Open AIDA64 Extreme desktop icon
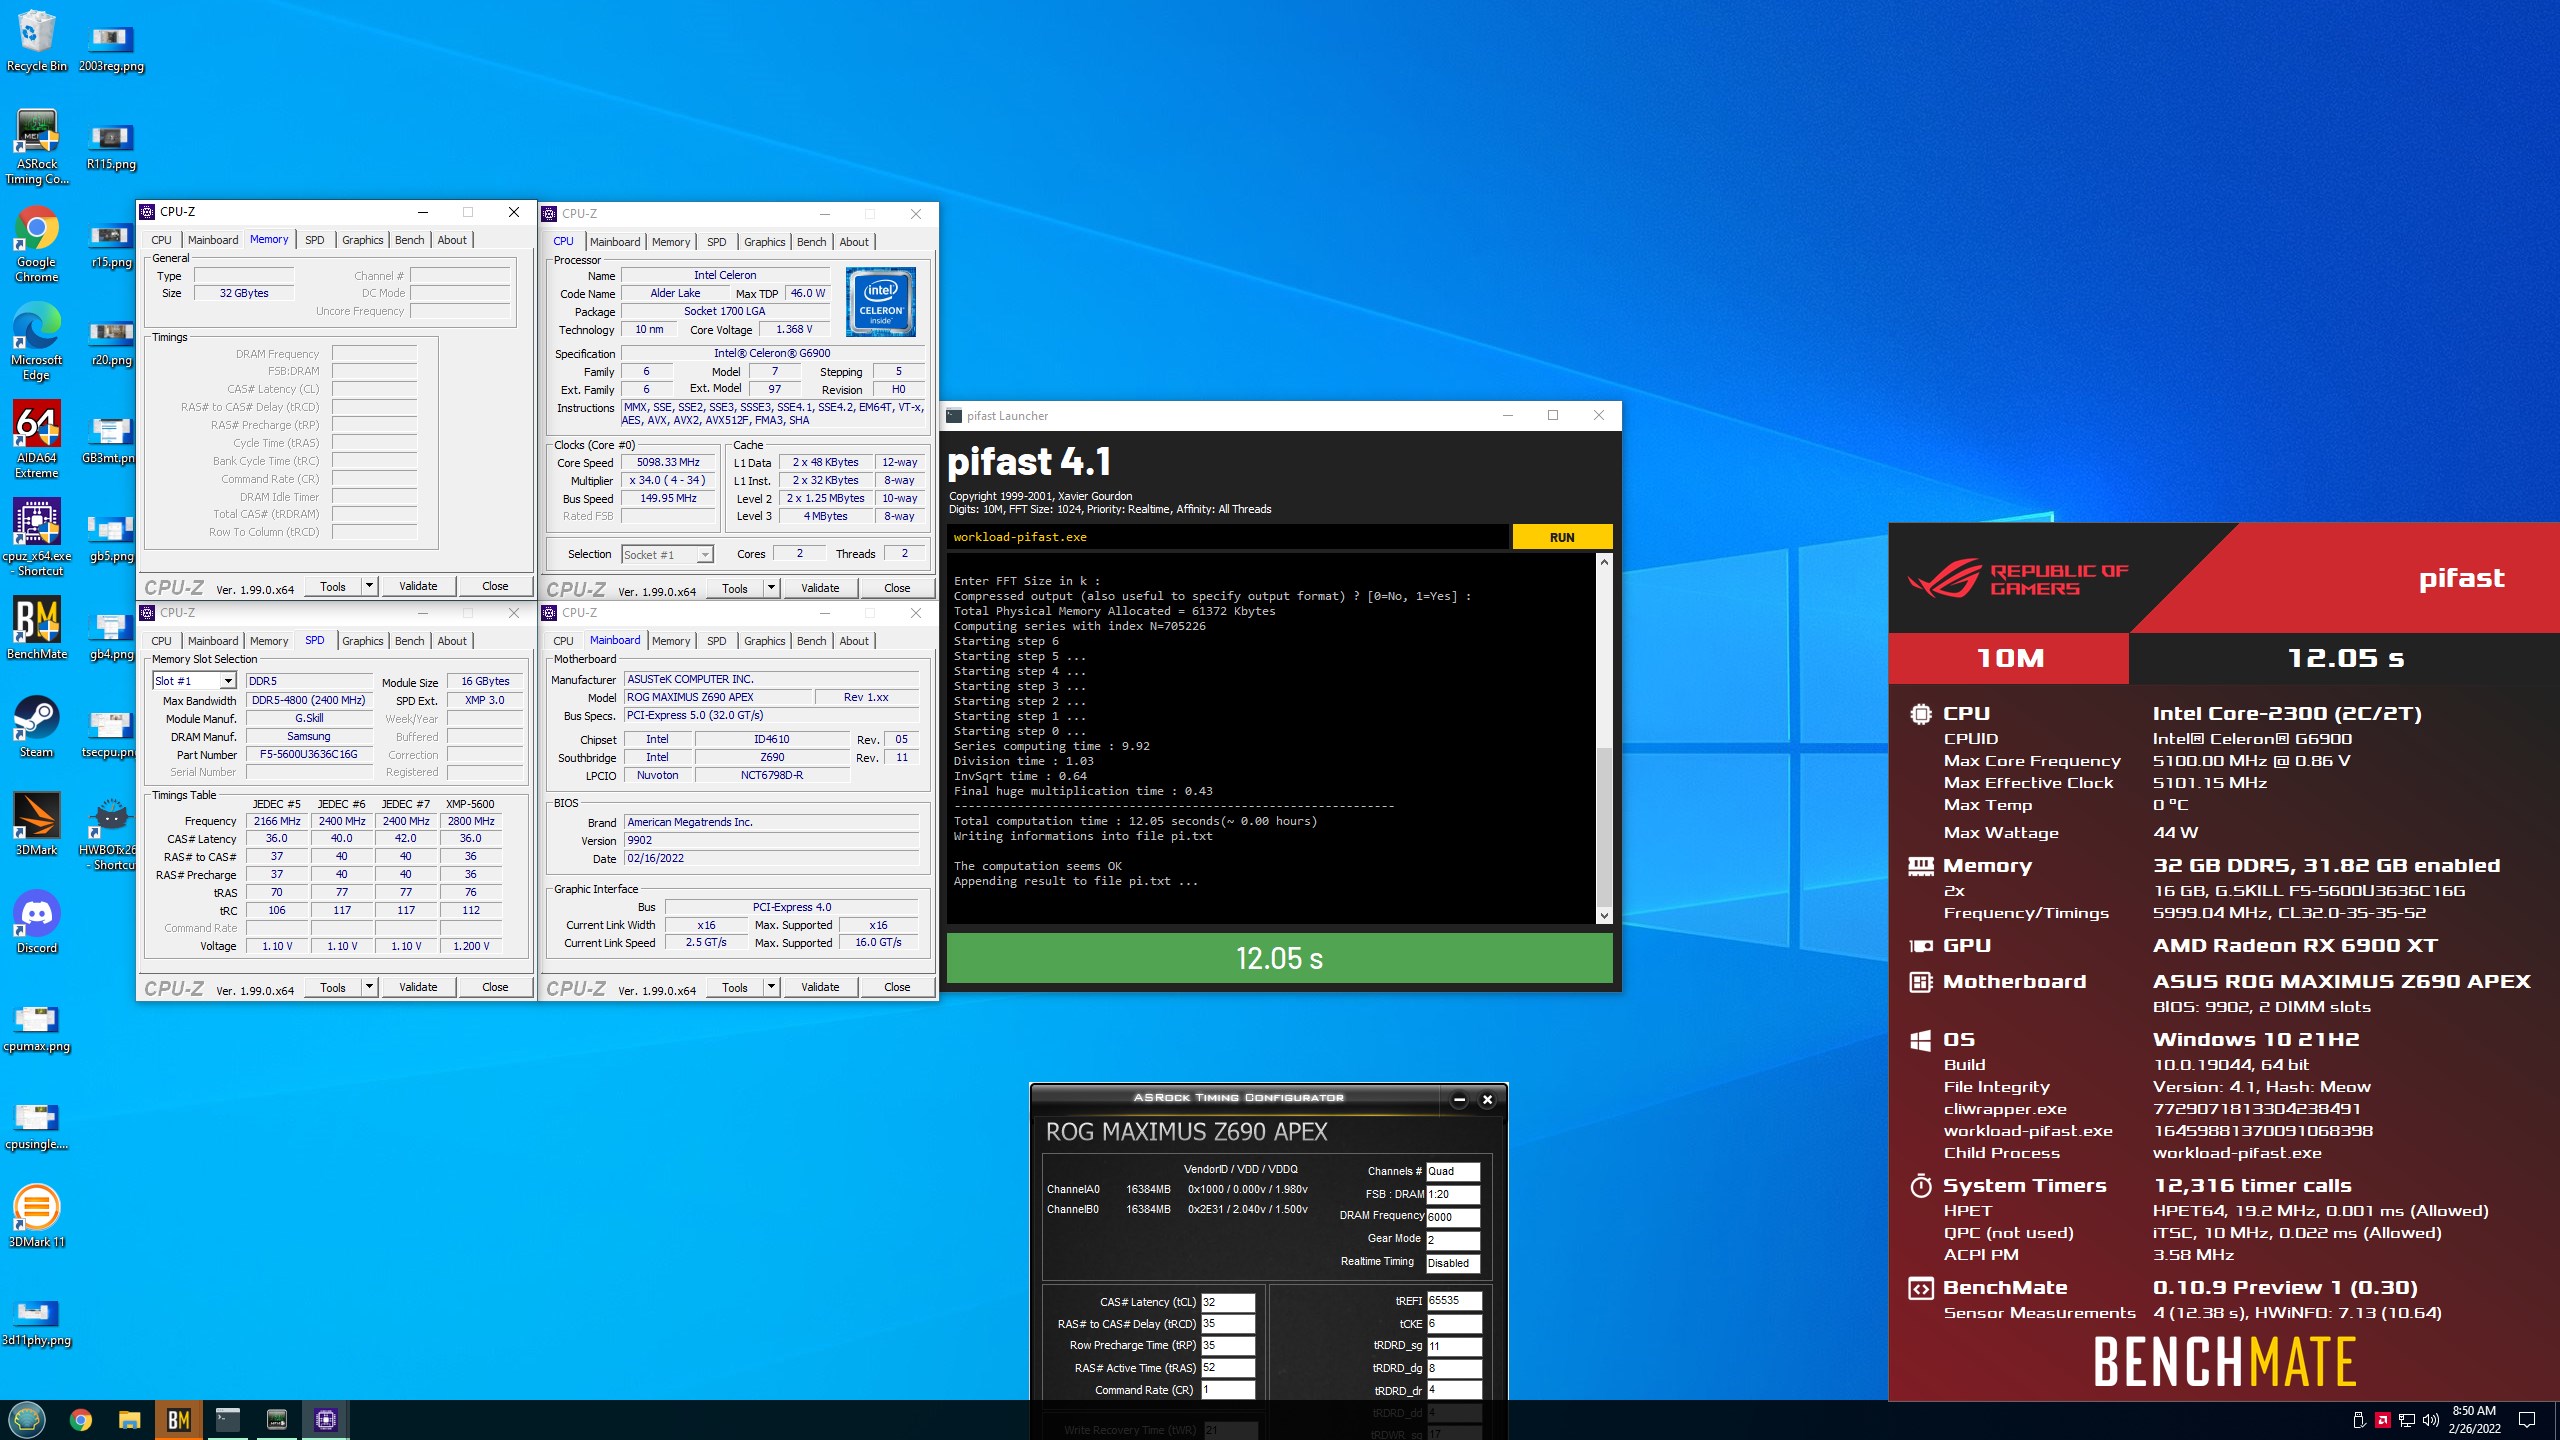Image resolution: width=2560 pixels, height=1440 pixels. (36, 440)
